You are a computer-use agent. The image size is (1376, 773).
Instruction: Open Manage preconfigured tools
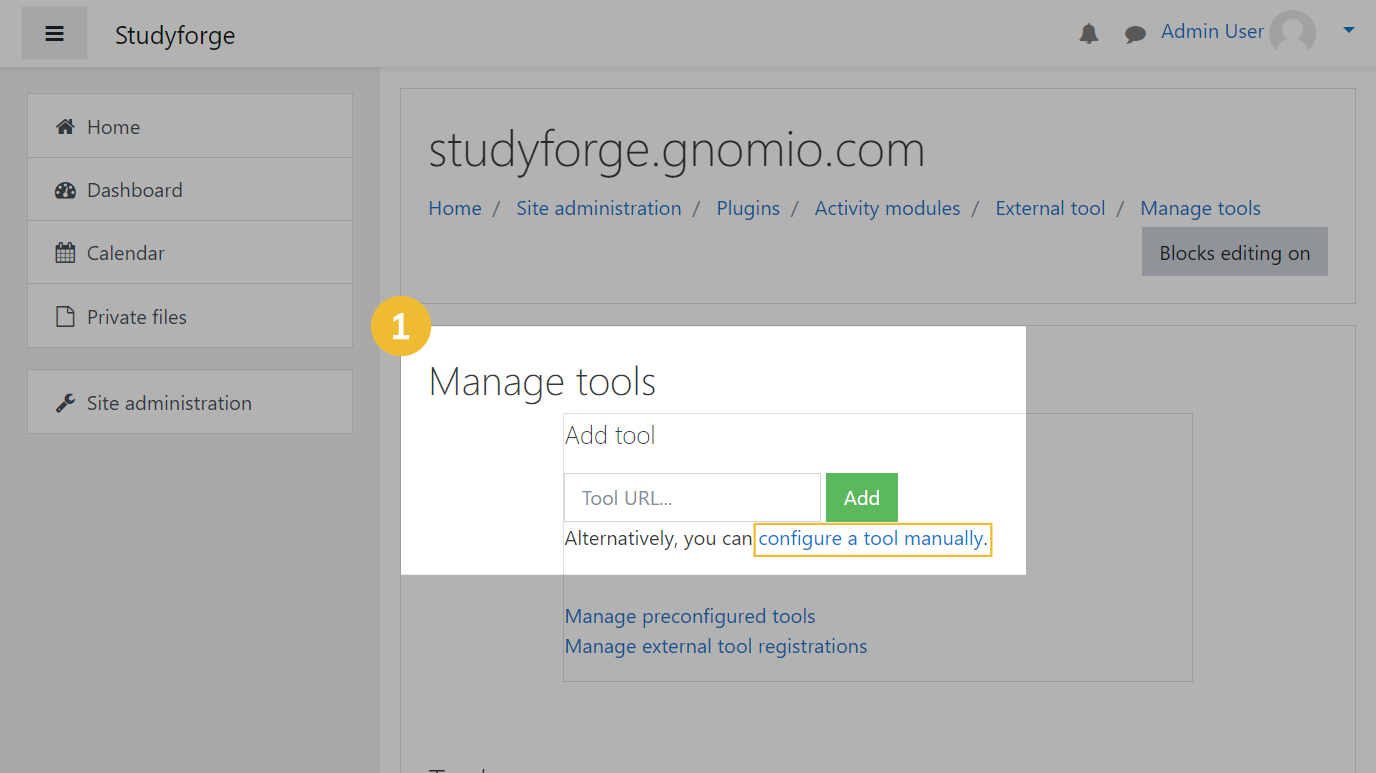coord(690,616)
